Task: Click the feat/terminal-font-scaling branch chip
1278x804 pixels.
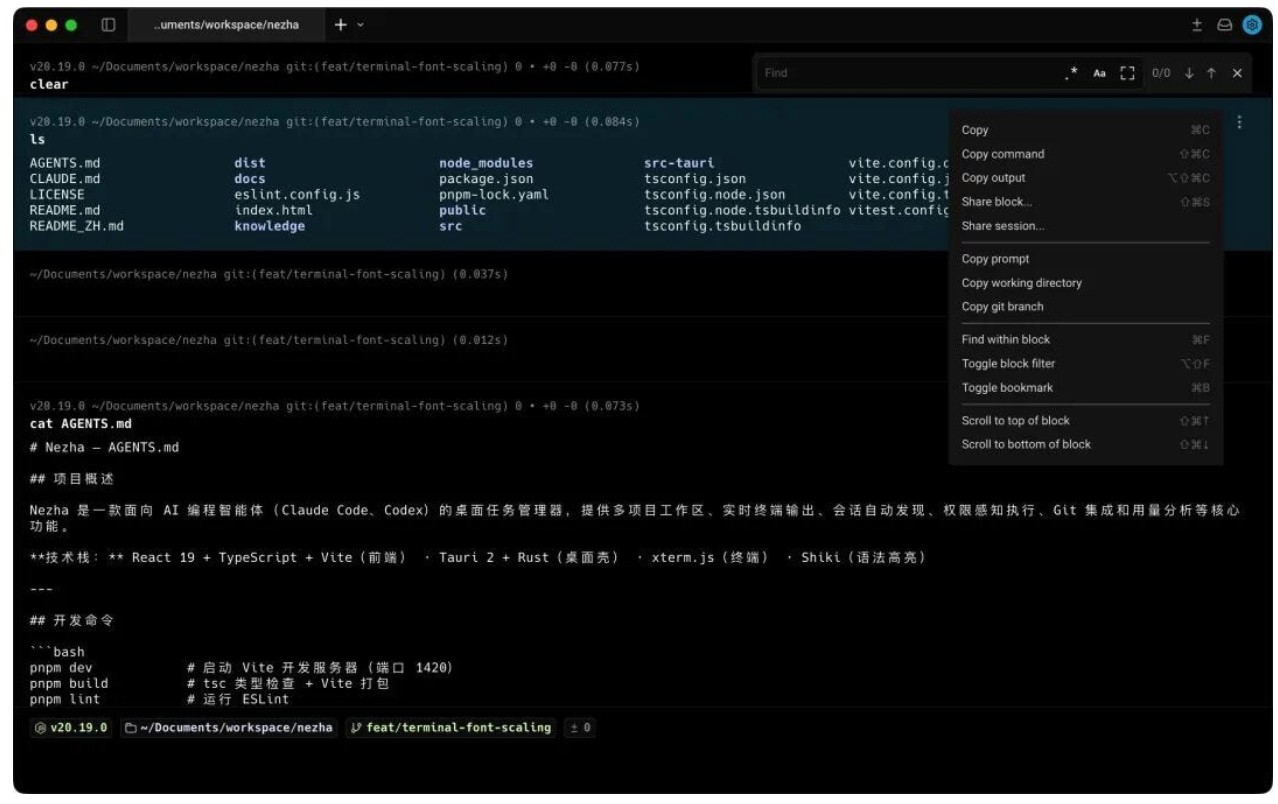Action: click(x=451, y=728)
